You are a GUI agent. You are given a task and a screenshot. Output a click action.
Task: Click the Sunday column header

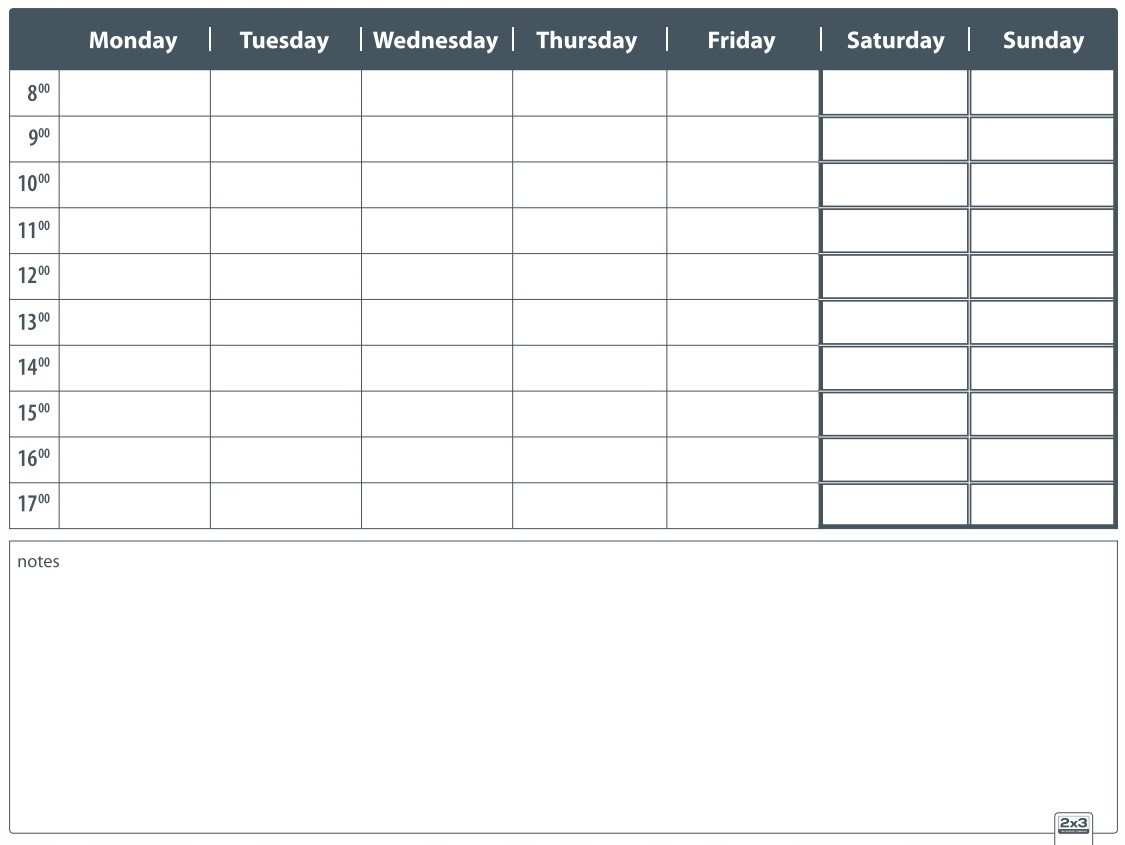click(x=1043, y=40)
